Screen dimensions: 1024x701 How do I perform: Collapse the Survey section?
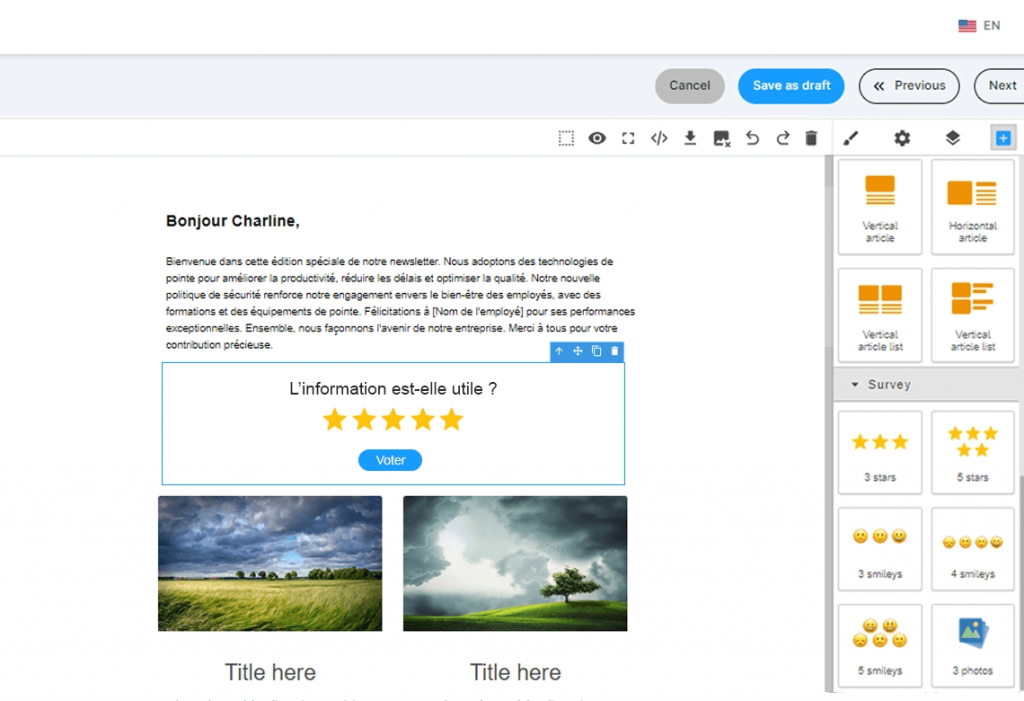(x=855, y=384)
